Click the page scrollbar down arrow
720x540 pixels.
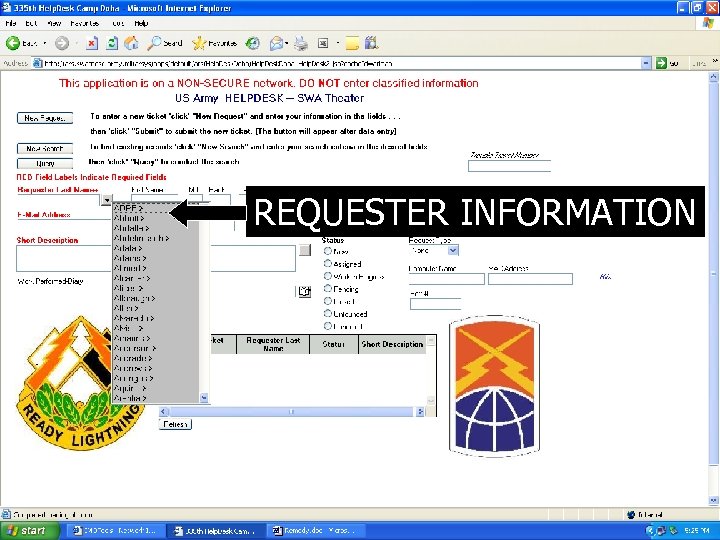713,500
